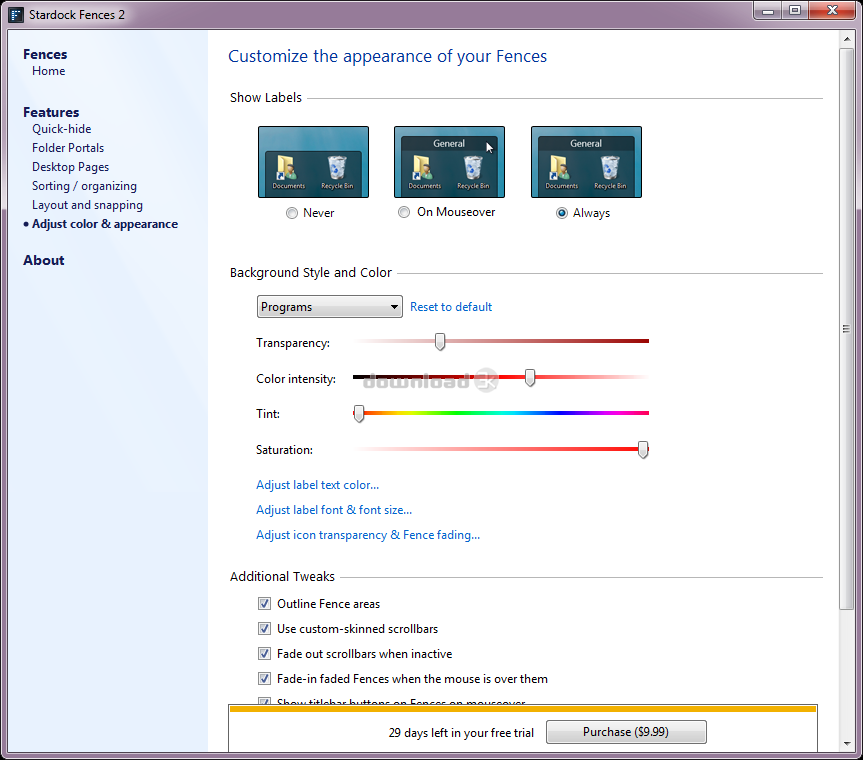Choose the Never radio button
The image size is (863, 760).
(292, 213)
